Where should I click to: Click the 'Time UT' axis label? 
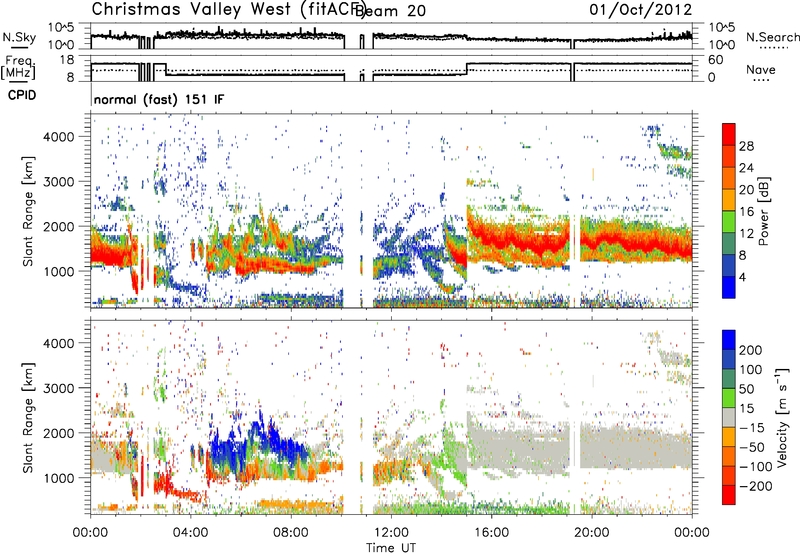(391, 548)
